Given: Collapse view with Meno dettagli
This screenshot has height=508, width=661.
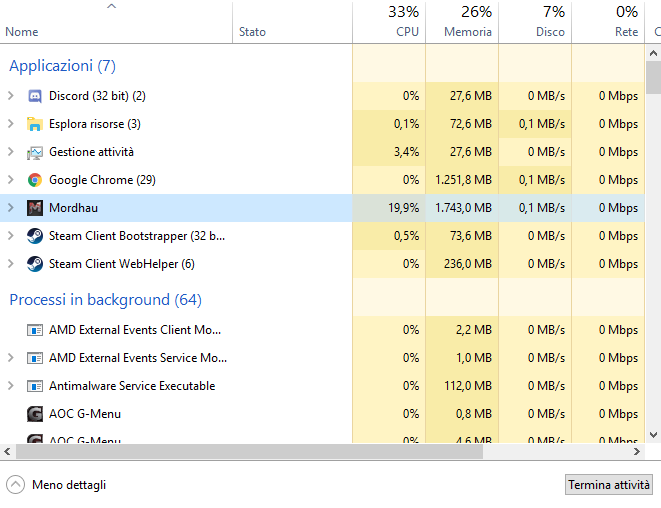Looking at the screenshot, I should coord(57,485).
